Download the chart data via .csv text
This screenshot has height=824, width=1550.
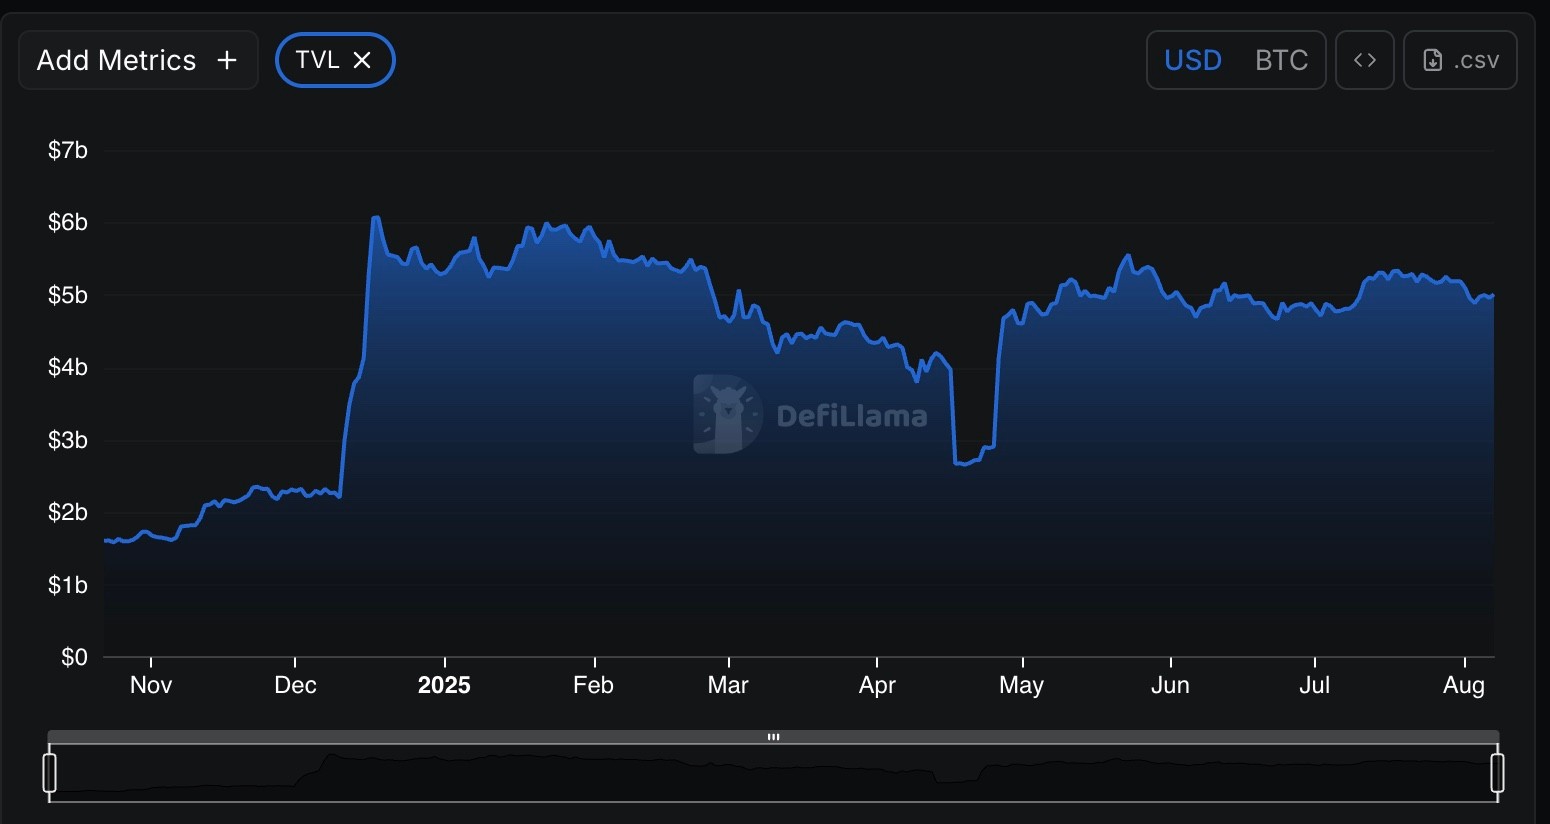coord(1476,61)
